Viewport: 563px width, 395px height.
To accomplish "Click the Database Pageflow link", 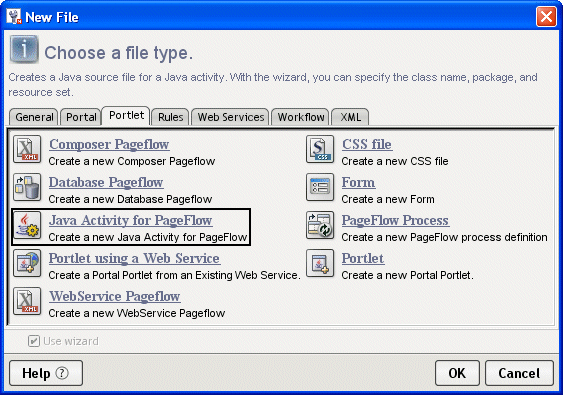I will 106,182.
